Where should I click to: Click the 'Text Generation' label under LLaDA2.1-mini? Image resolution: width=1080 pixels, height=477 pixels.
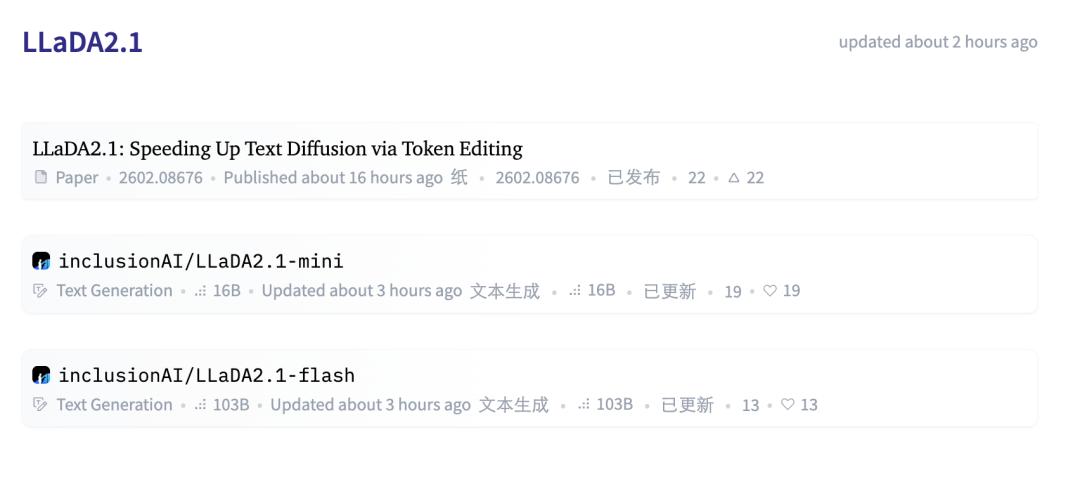[114, 291]
